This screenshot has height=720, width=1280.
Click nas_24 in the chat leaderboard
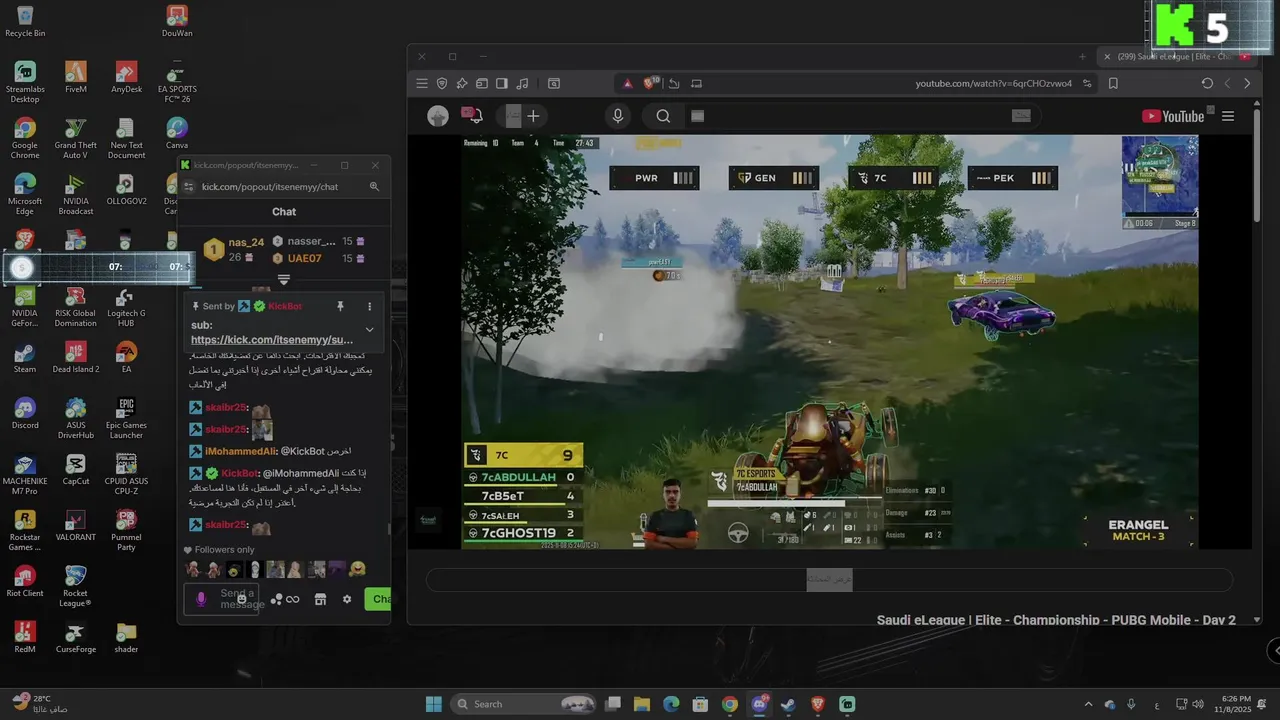tap(246, 242)
